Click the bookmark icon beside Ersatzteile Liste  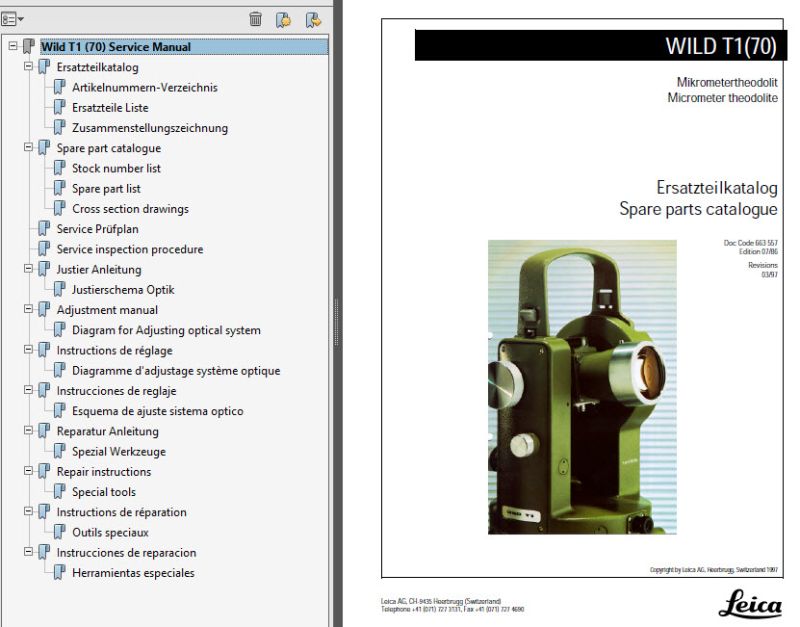click(x=60, y=107)
